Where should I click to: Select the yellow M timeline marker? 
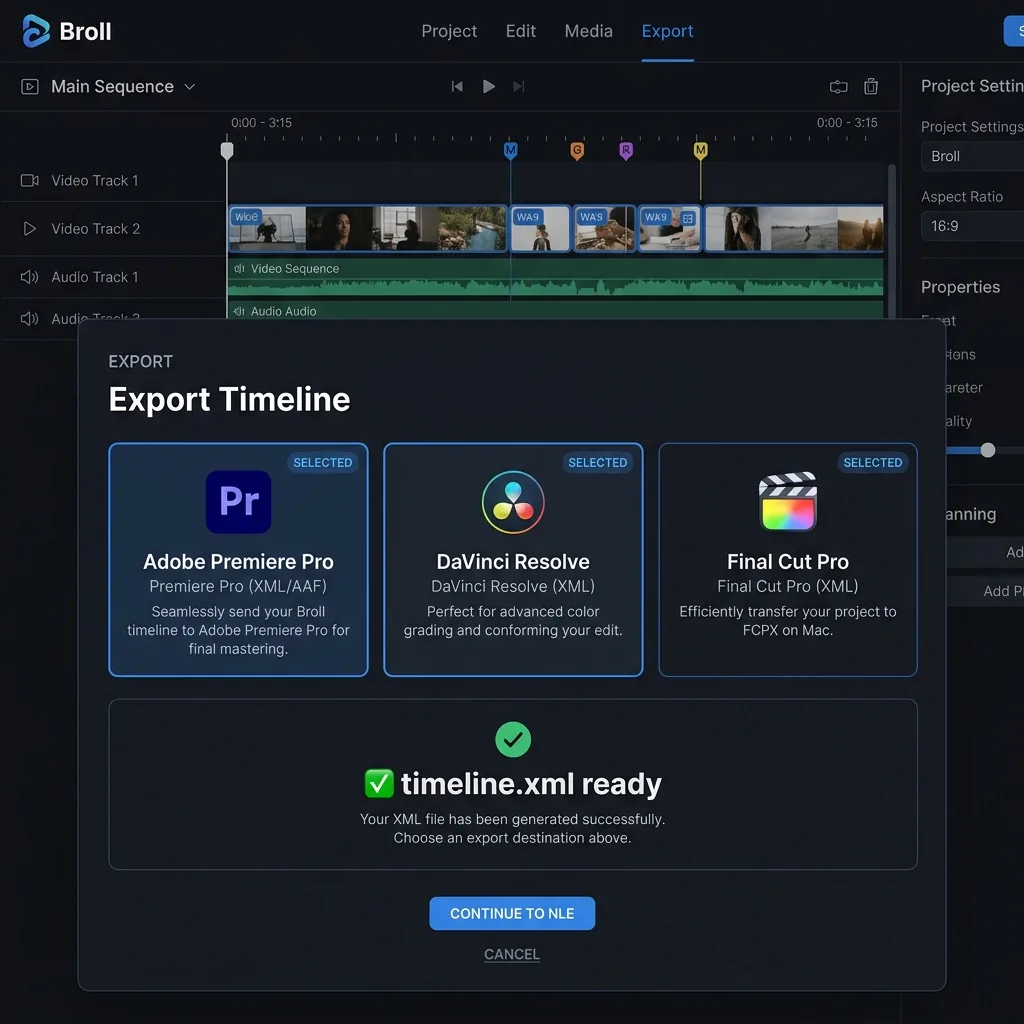pyautogui.click(x=700, y=151)
